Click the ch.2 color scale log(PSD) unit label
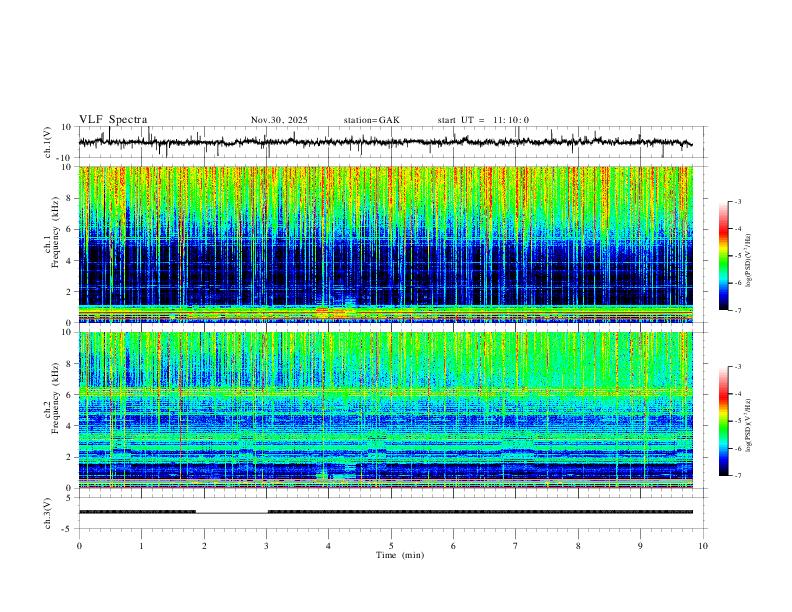792x612 pixels. pos(748,425)
